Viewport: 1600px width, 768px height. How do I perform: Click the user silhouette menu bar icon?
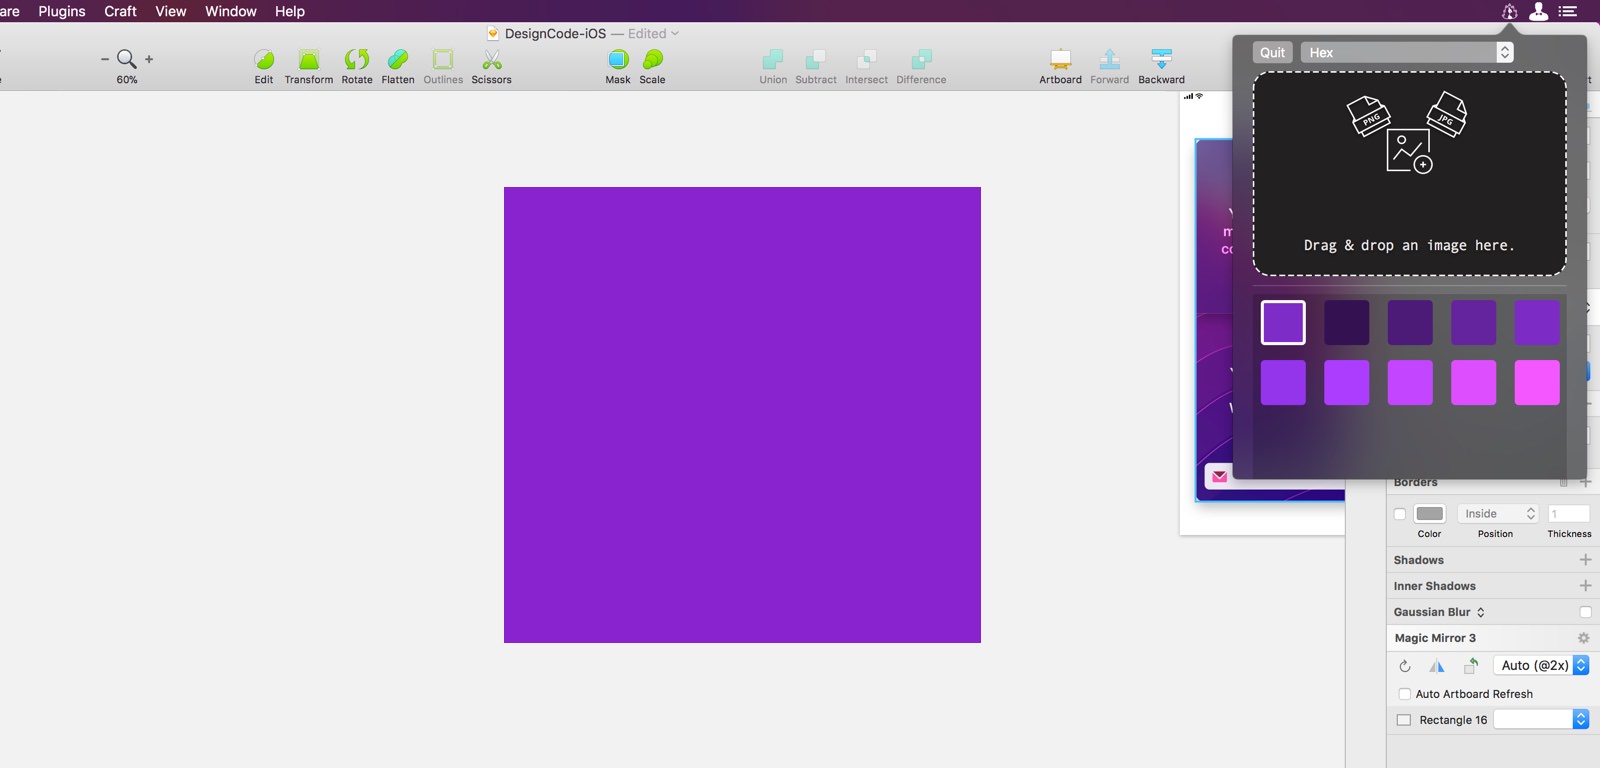[x=1539, y=11]
